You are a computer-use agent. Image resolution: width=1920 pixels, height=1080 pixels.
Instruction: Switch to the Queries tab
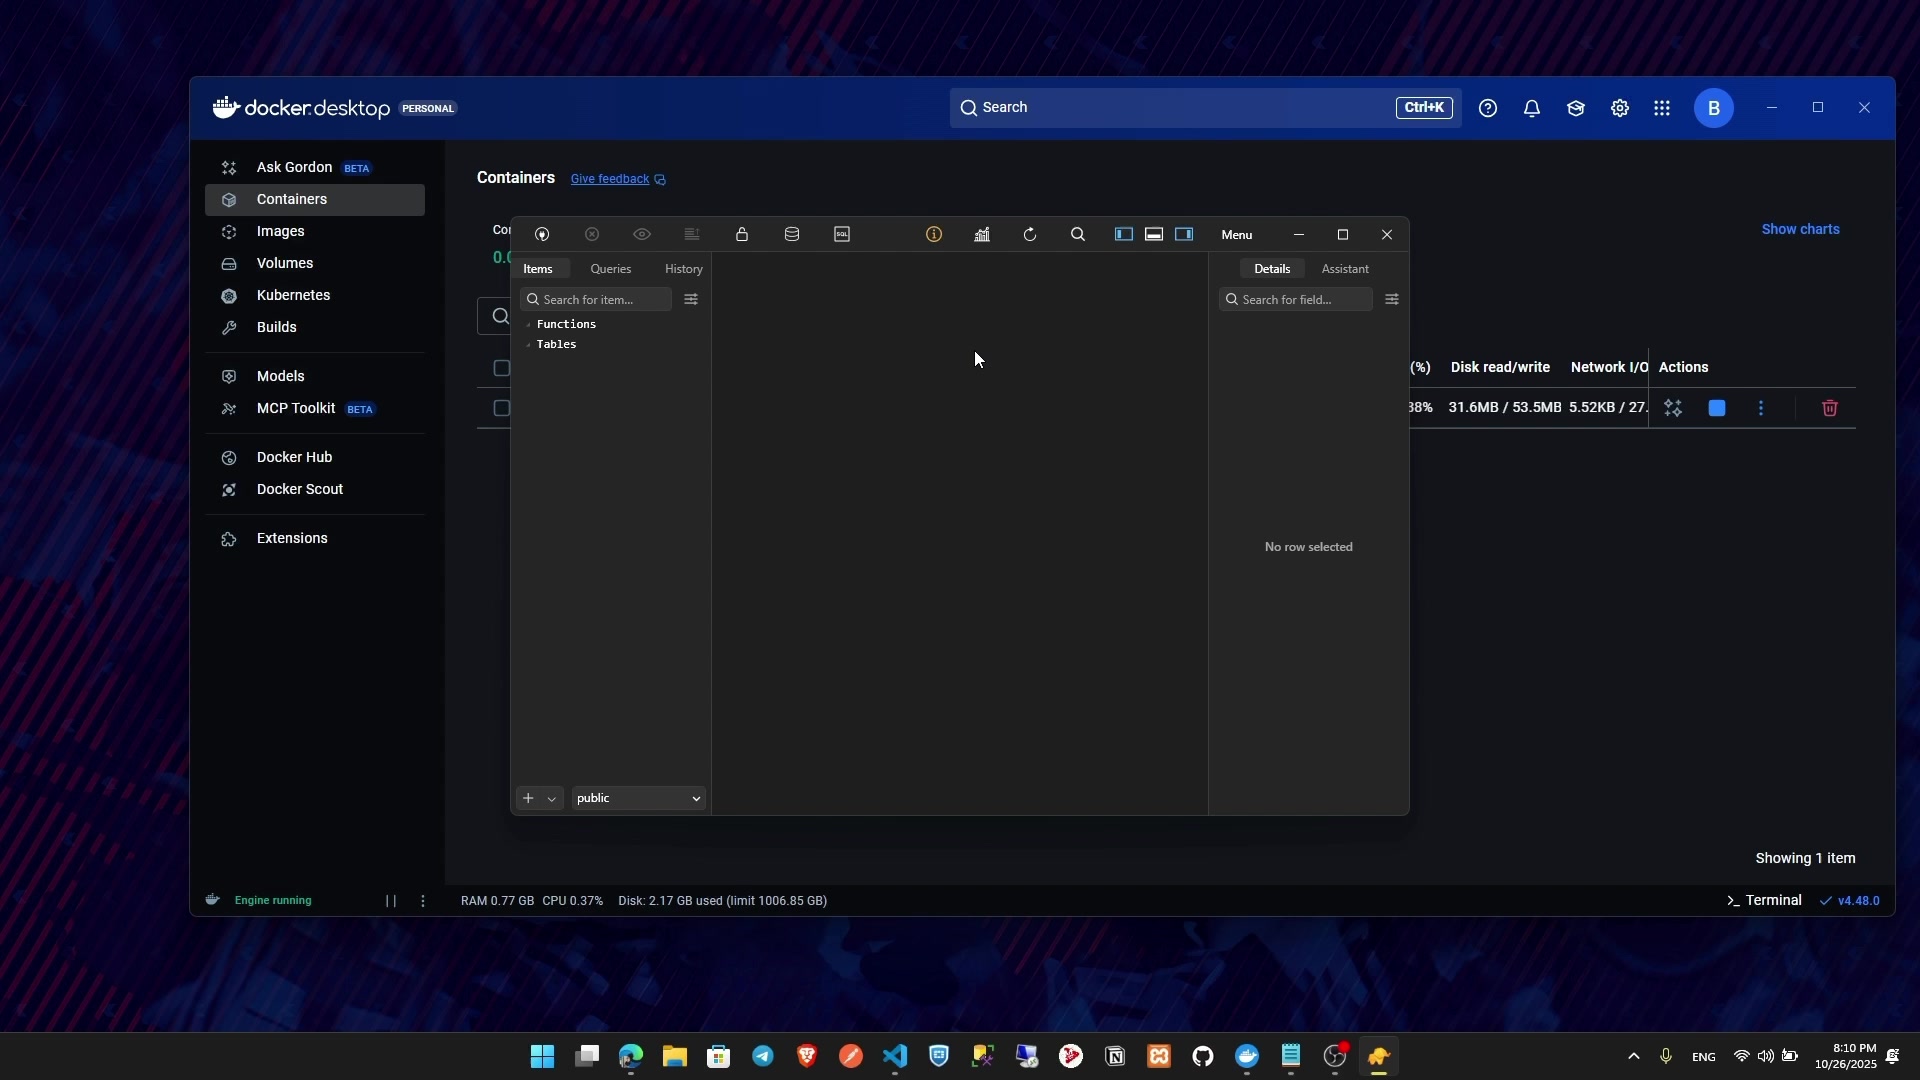click(x=611, y=269)
